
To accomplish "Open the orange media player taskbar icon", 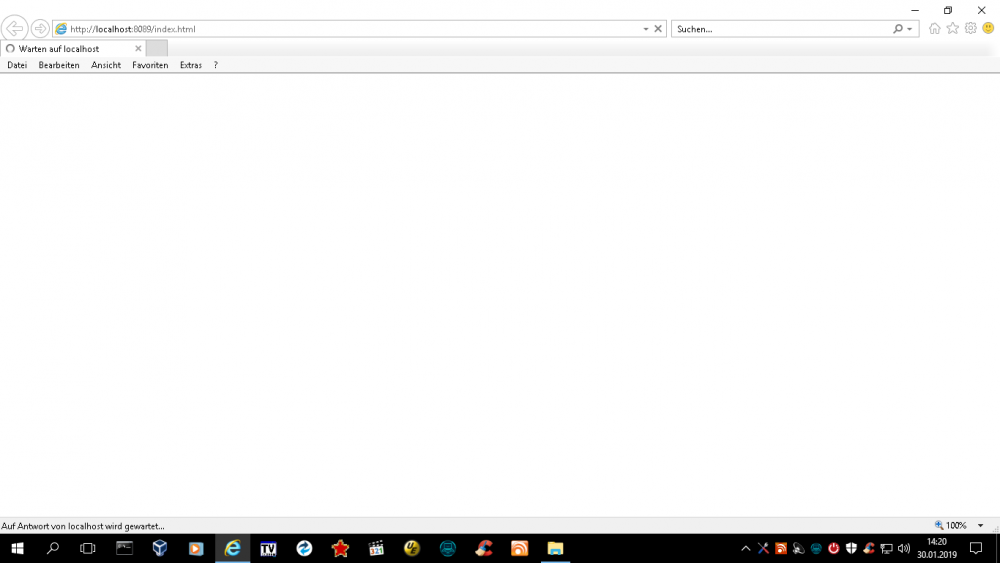I will (196, 548).
